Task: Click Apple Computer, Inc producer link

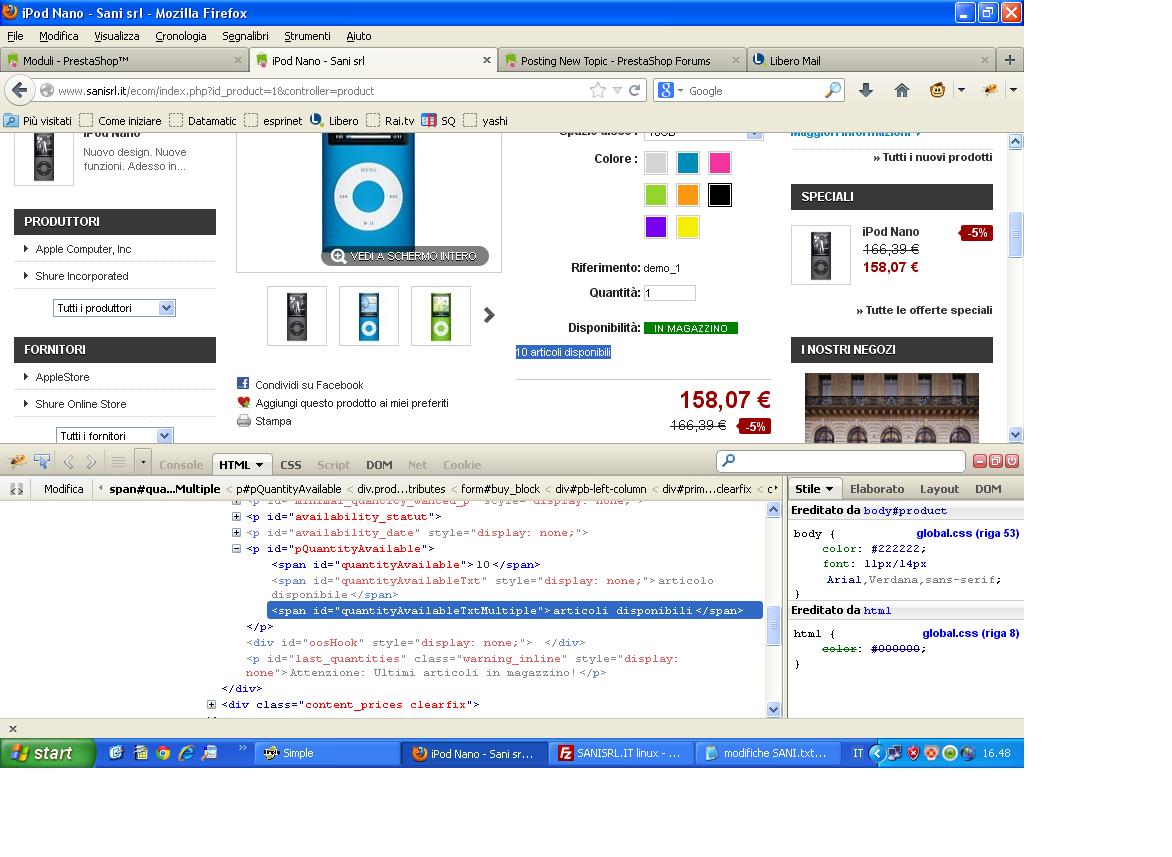Action: click(83, 250)
